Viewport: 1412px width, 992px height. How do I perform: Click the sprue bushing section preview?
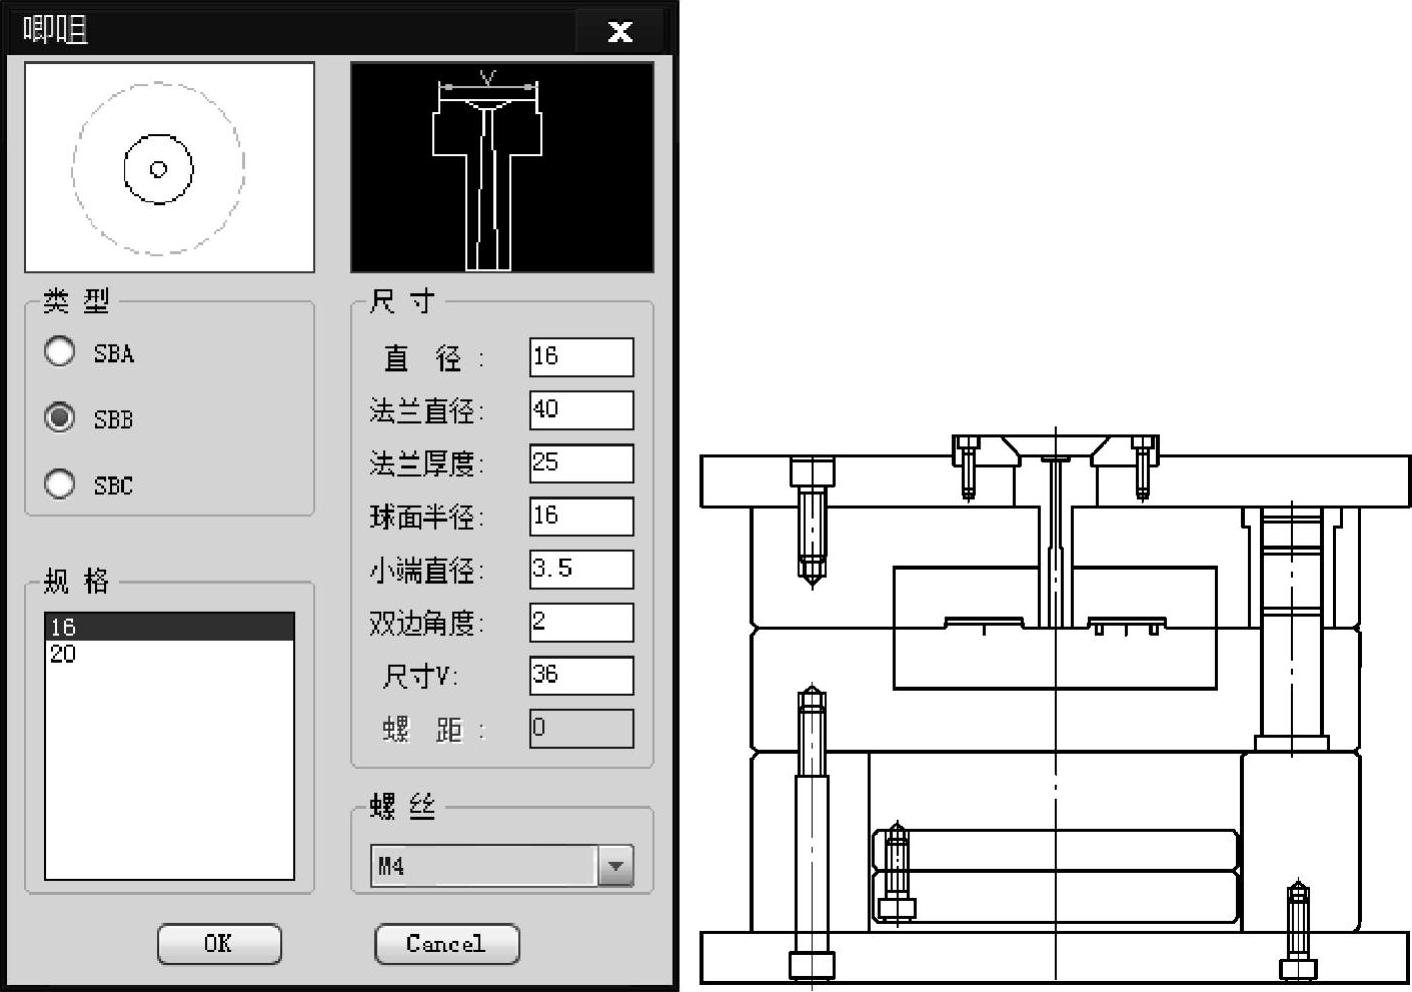click(502, 167)
